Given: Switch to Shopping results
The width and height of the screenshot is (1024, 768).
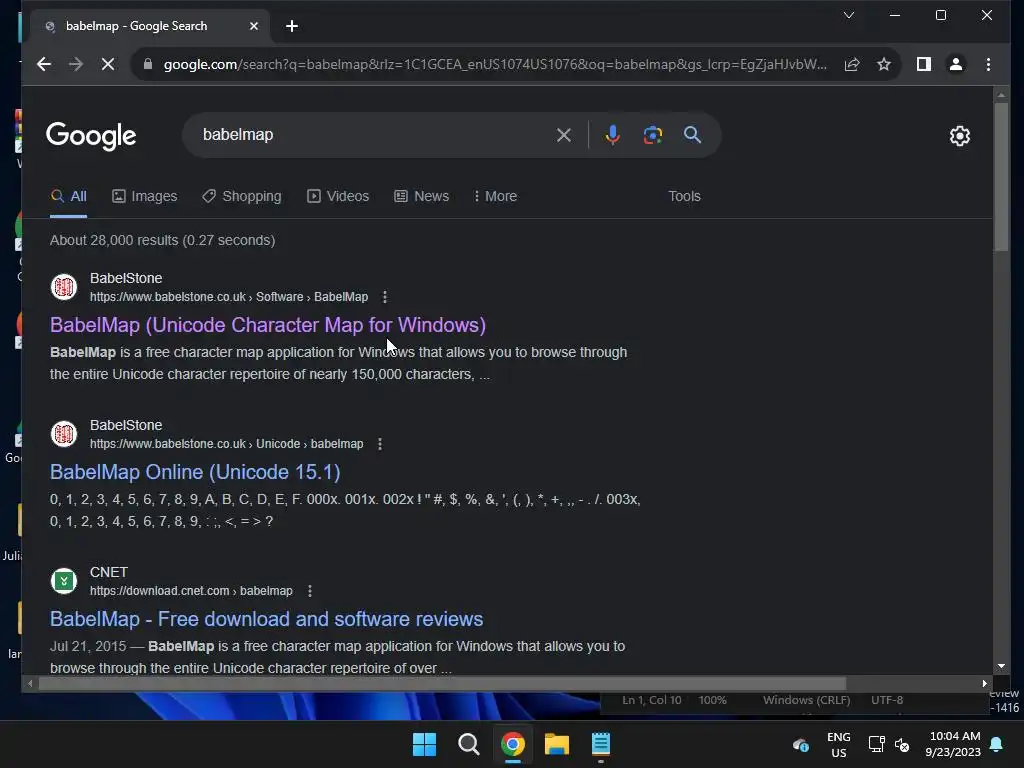Looking at the screenshot, I should 242,197.
